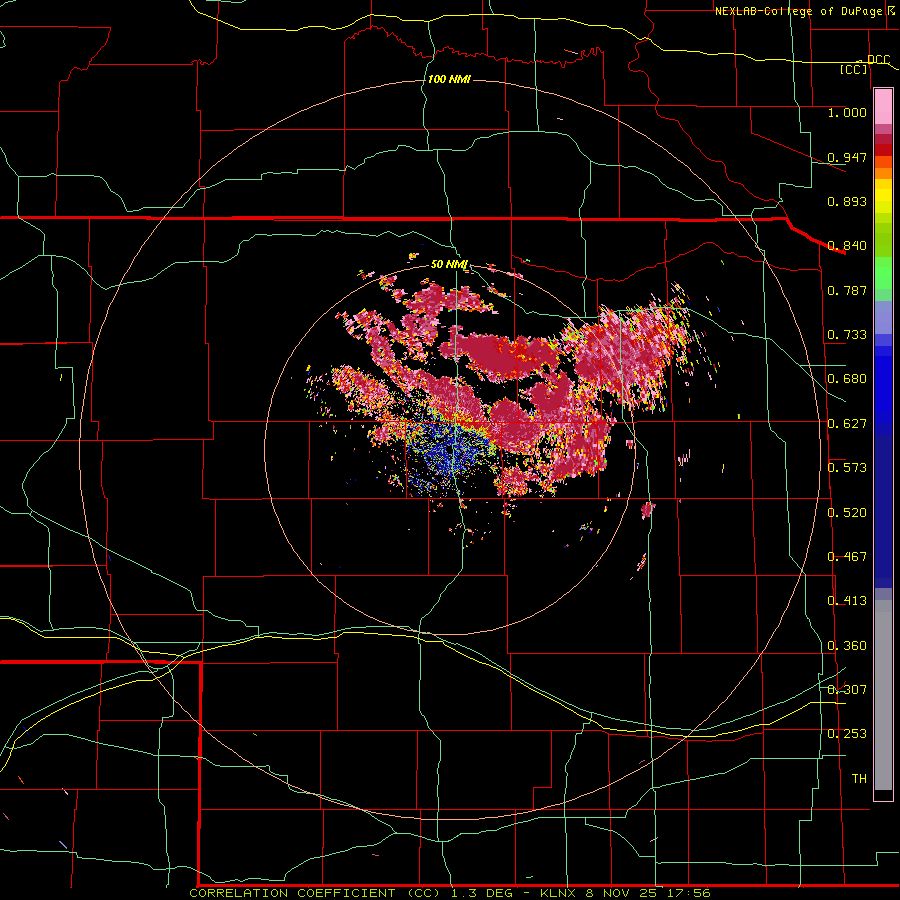900x900 pixels.
Task: Click the 0.840 scale value
Action: (847, 246)
